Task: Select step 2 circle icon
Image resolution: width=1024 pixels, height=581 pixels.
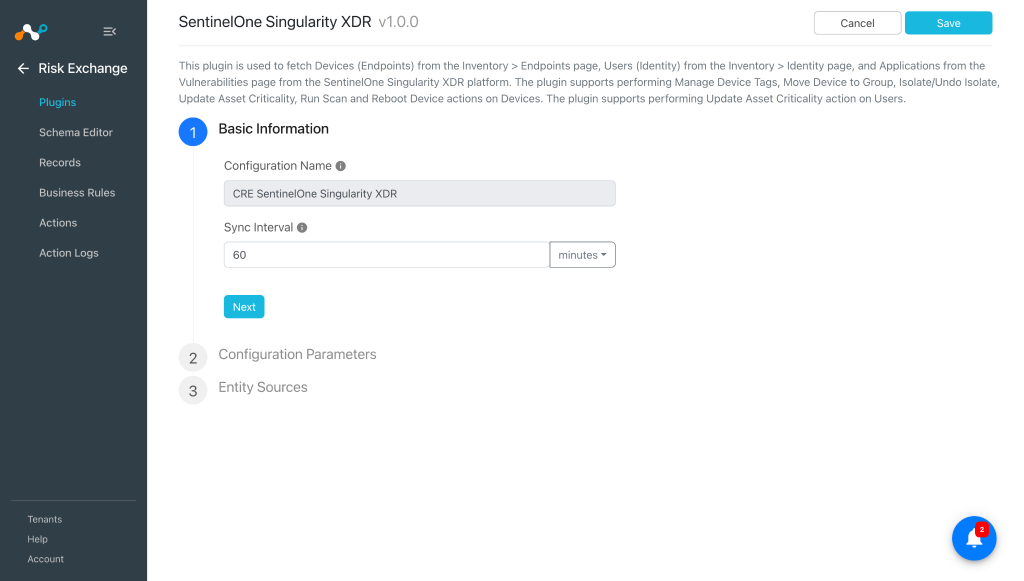Action: [193, 358]
